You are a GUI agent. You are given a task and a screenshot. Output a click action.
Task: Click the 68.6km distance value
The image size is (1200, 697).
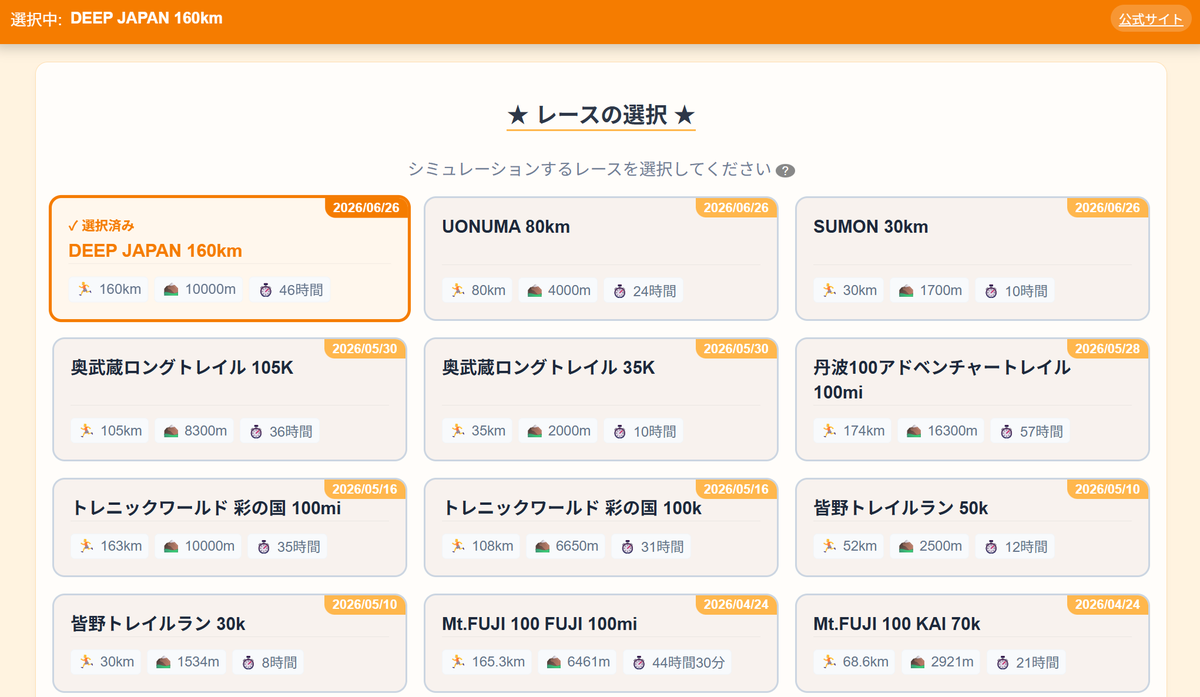point(866,662)
